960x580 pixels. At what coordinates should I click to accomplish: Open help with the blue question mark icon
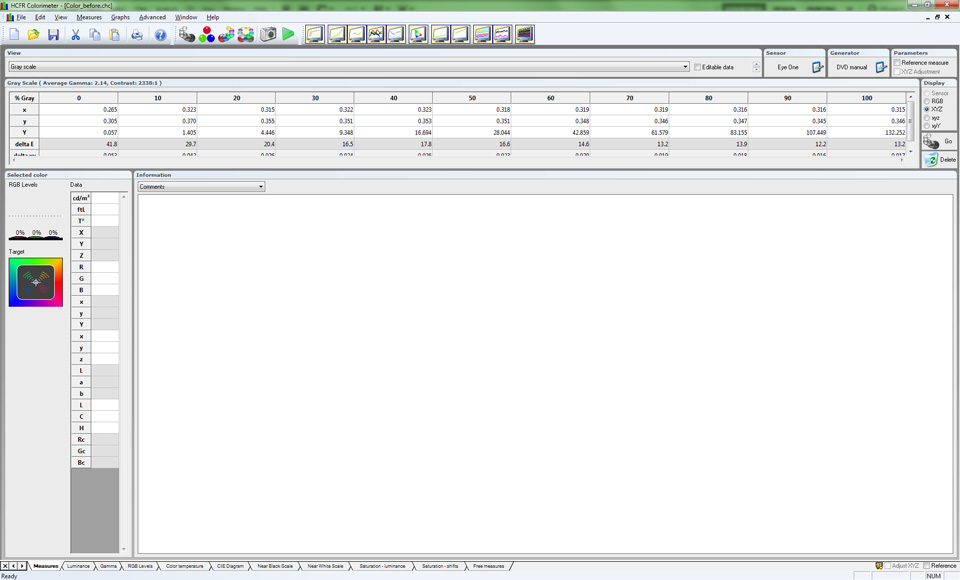160,35
